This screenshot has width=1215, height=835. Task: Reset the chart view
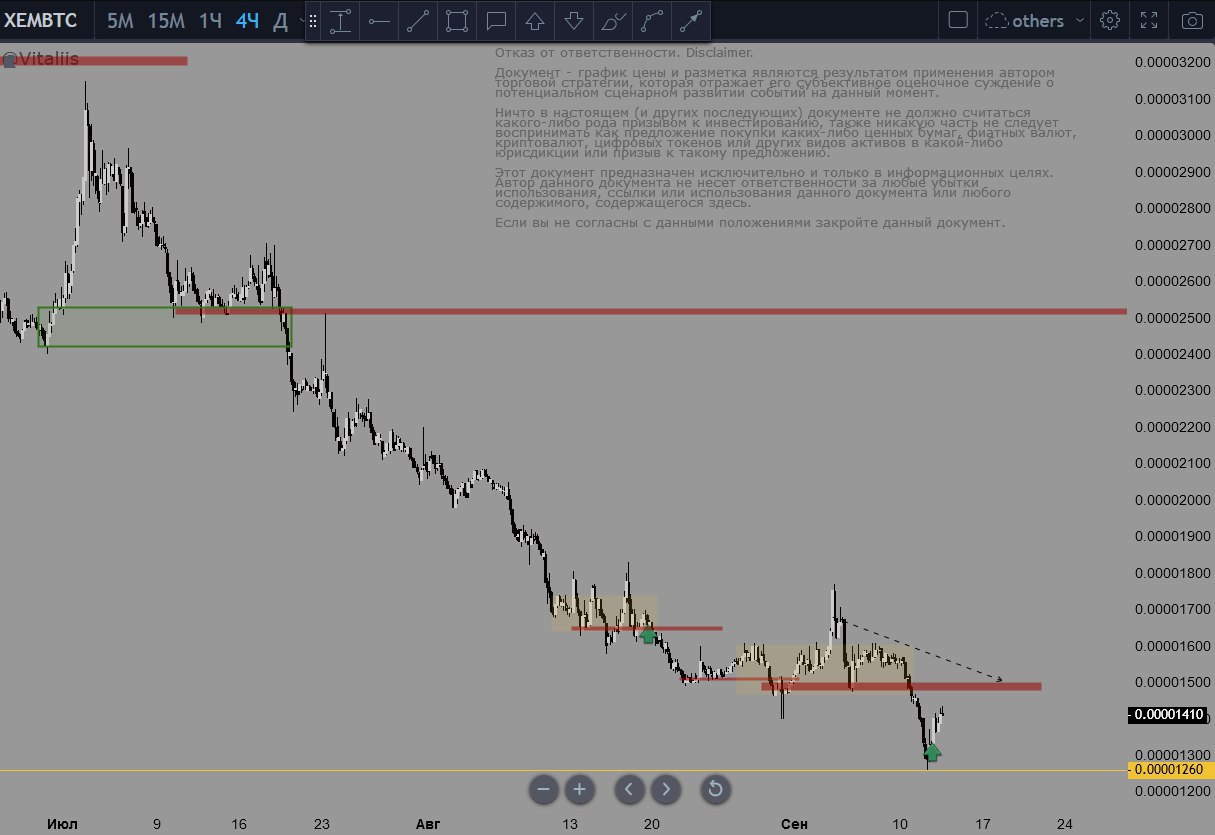715,789
